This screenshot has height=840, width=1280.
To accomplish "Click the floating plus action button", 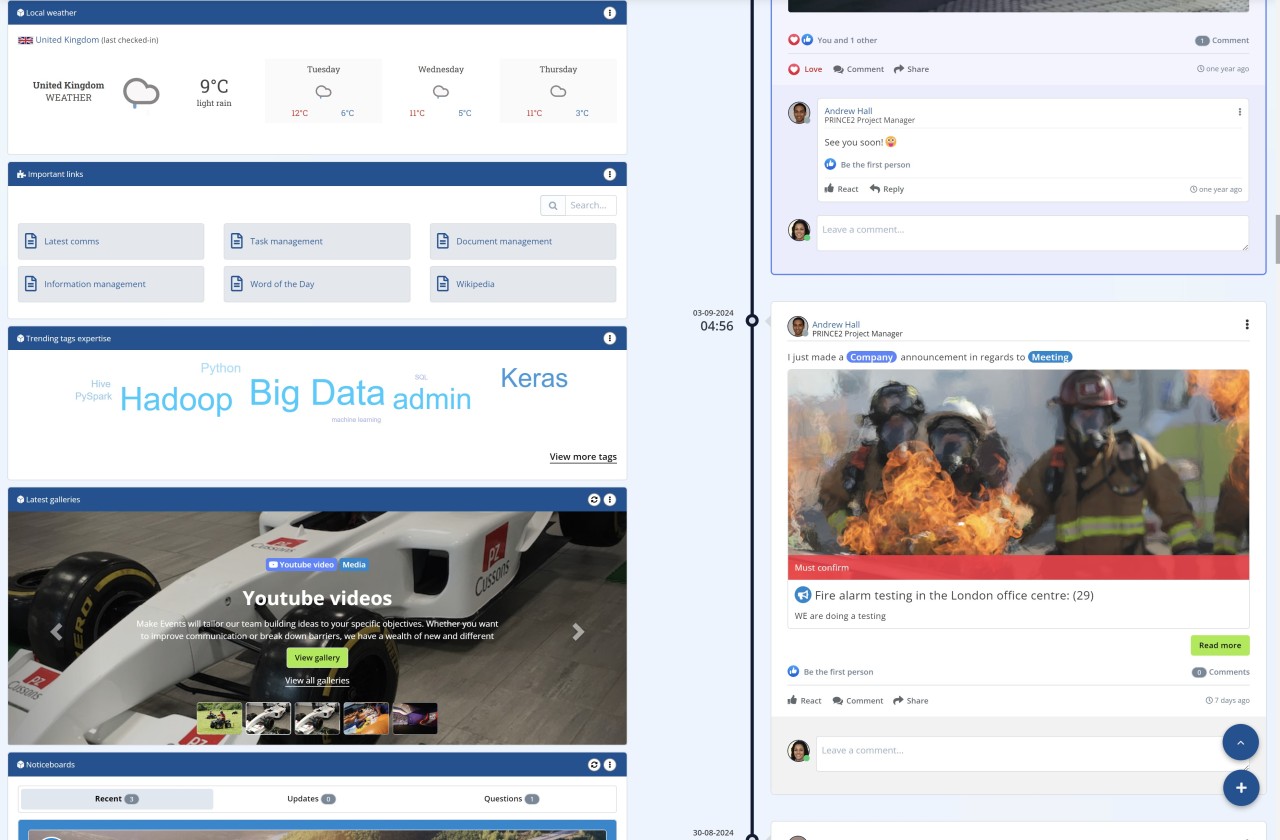I will (x=1241, y=788).
